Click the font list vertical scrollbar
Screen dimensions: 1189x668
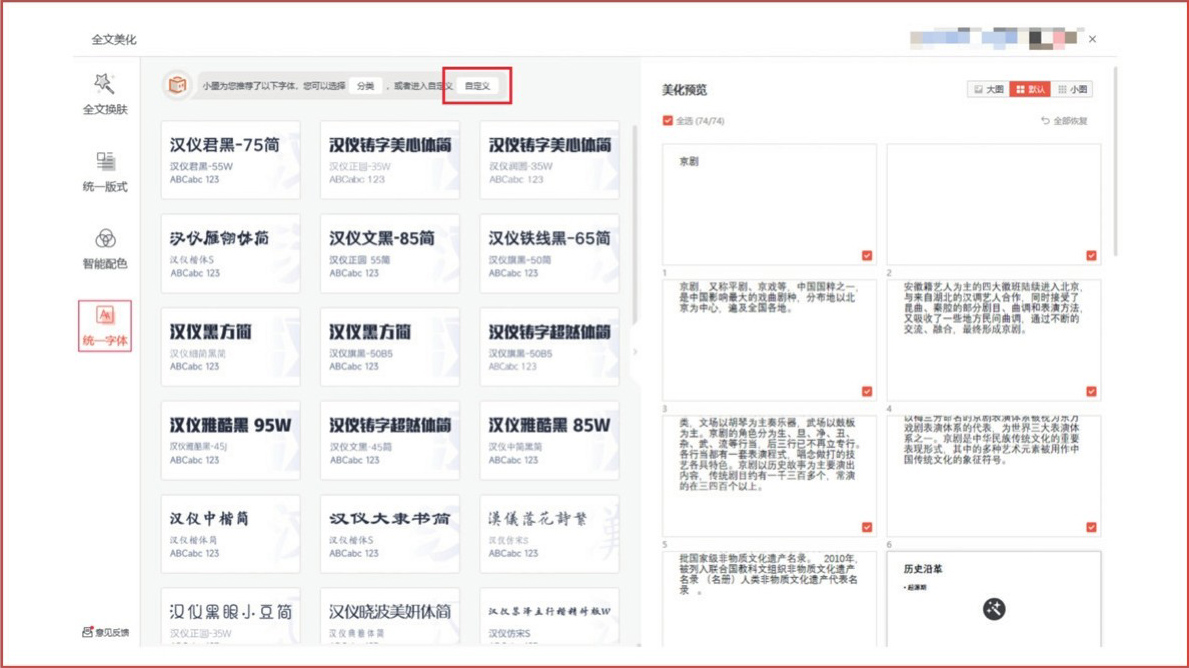pos(635,224)
